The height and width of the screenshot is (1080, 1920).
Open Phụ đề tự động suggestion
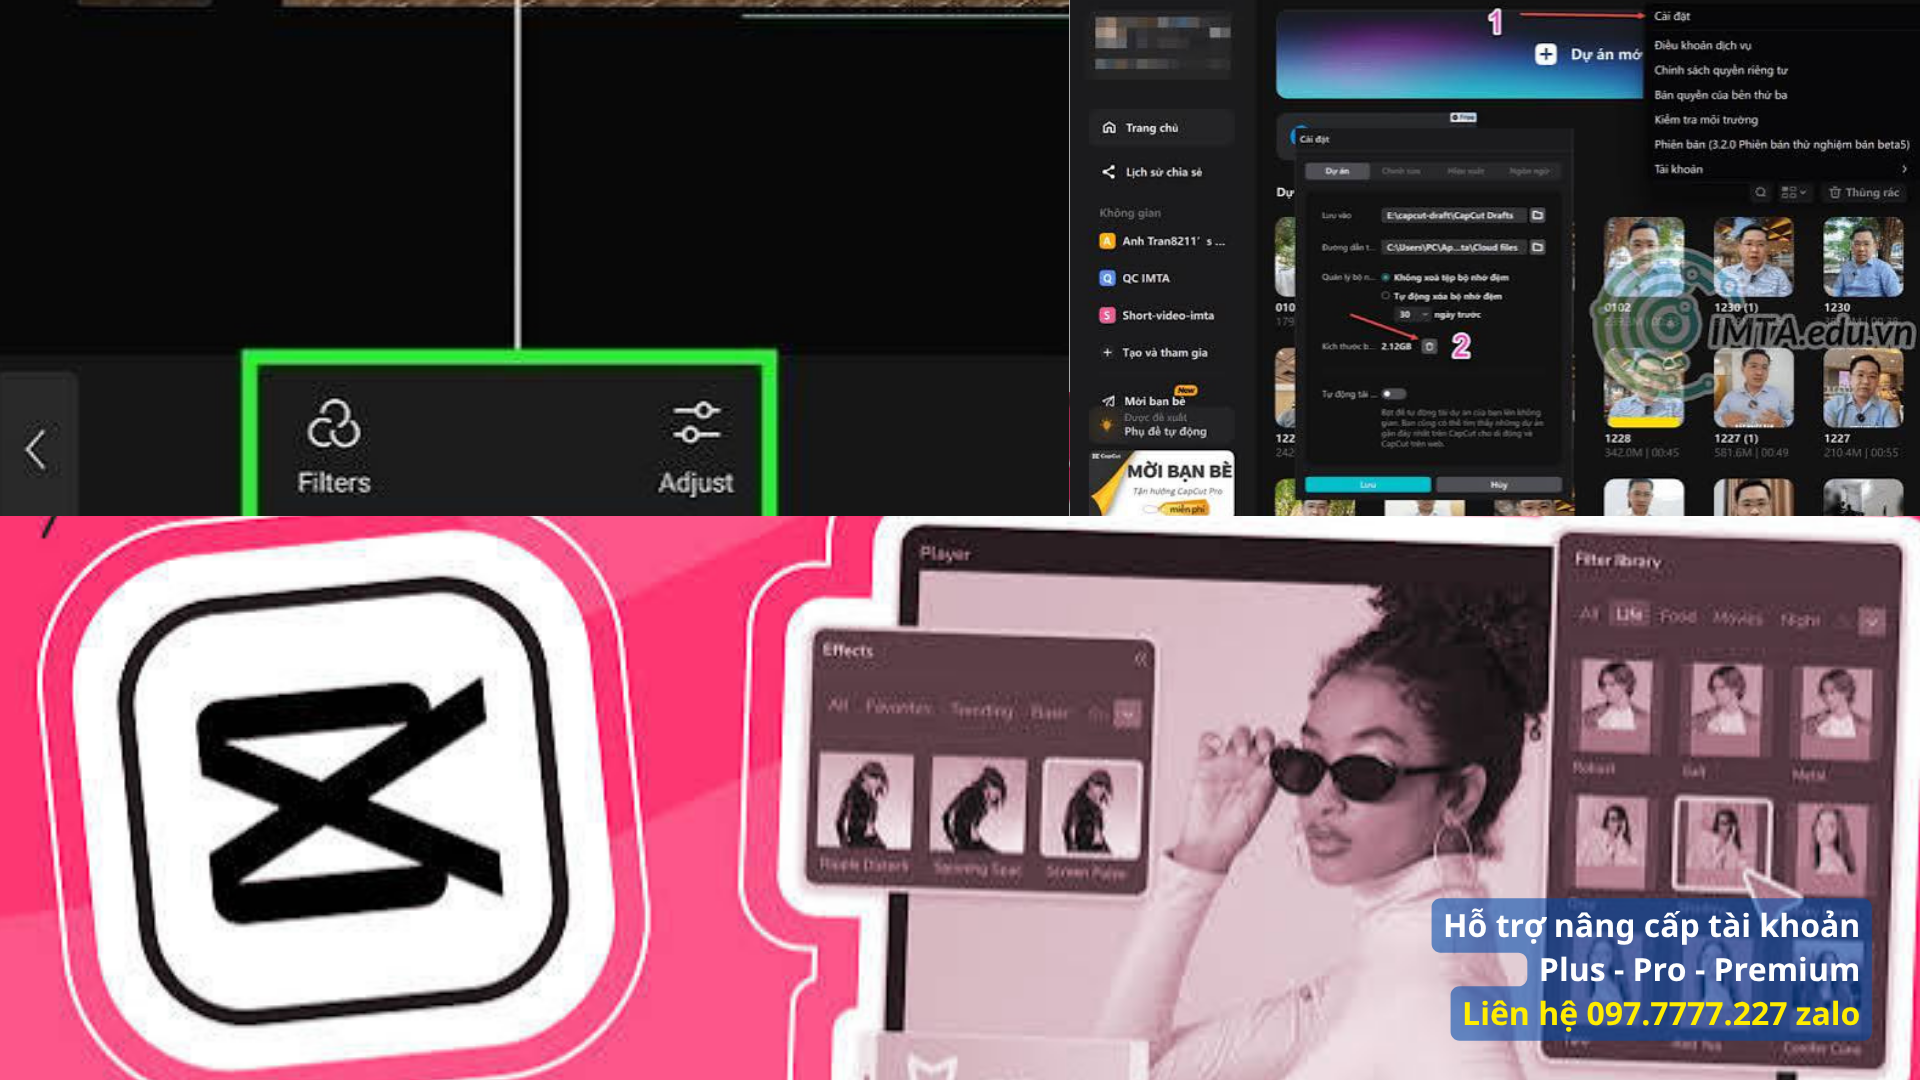point(1161,425)
